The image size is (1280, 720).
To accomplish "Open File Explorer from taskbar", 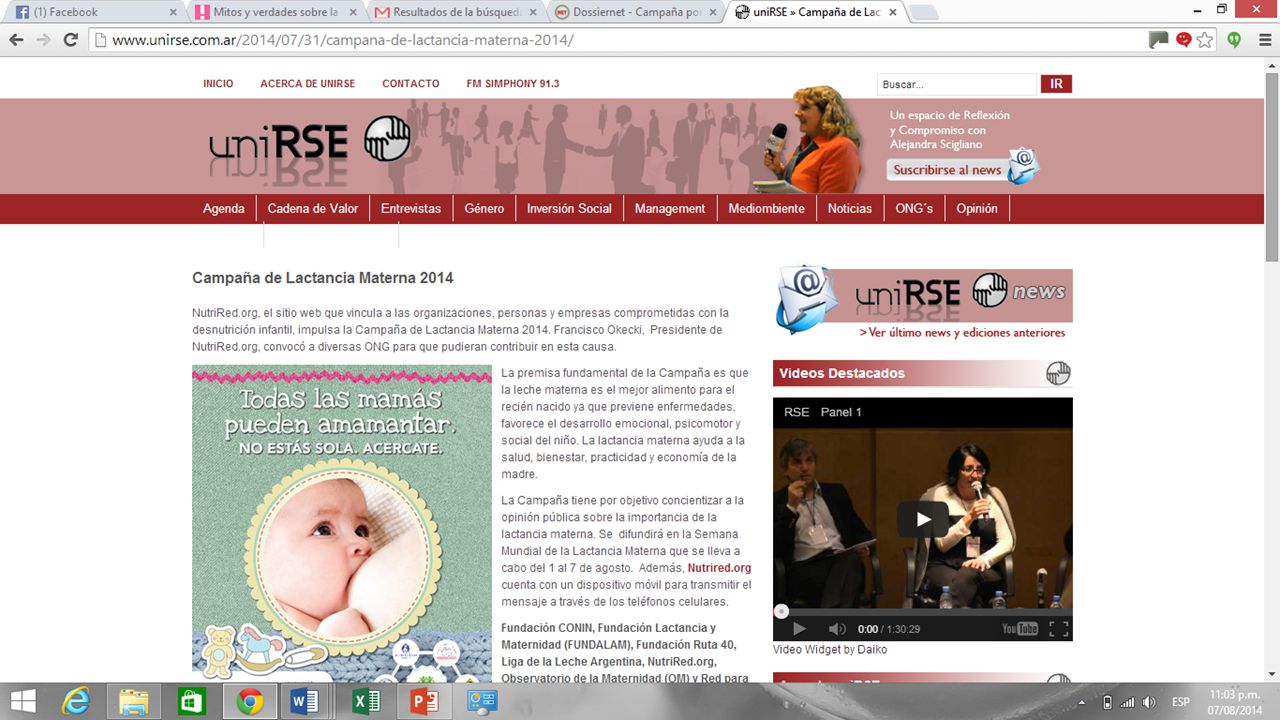I will (x=134, y=701).
